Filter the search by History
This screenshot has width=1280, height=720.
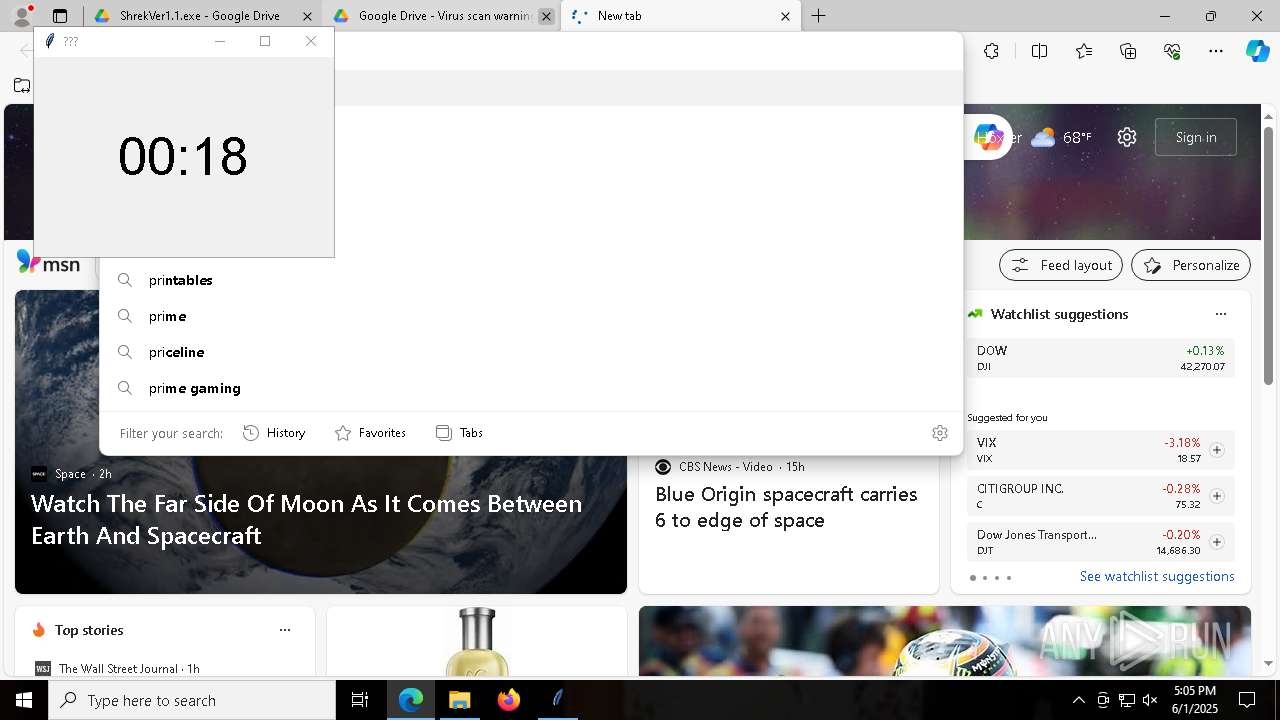point(274,433)
